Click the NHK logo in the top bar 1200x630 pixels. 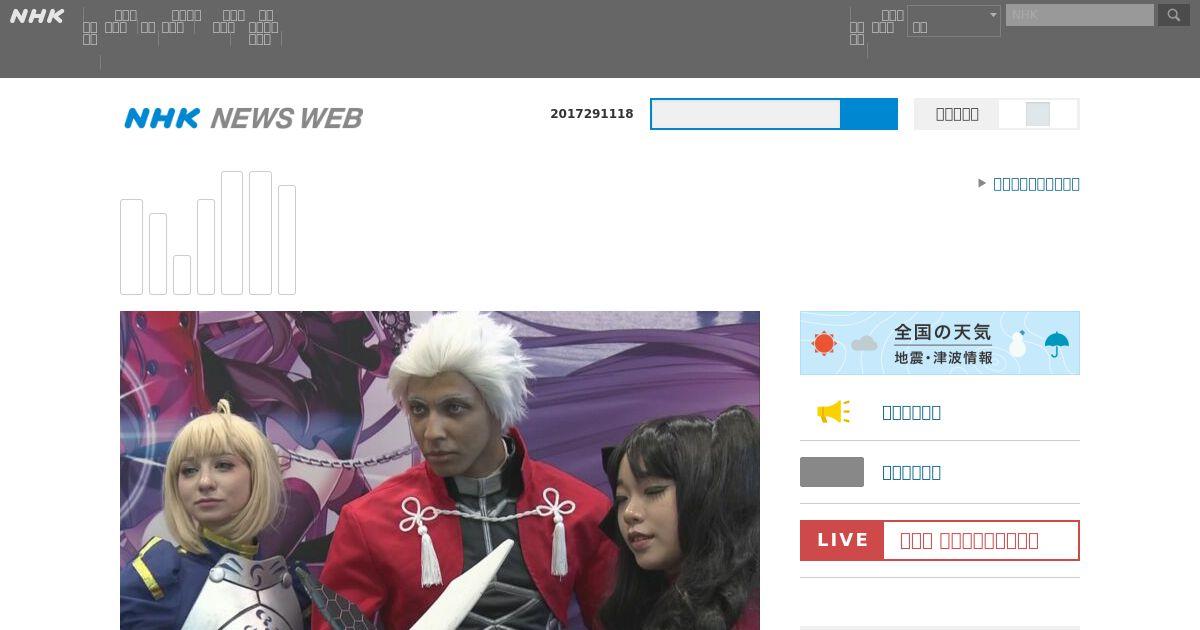tap(37, 16)
